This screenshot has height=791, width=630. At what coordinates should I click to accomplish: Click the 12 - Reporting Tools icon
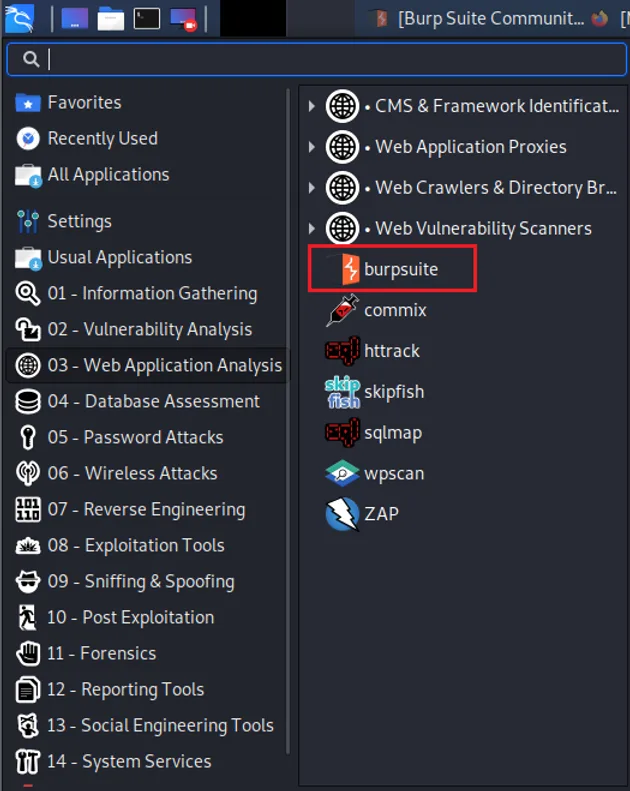pos(28,690)
